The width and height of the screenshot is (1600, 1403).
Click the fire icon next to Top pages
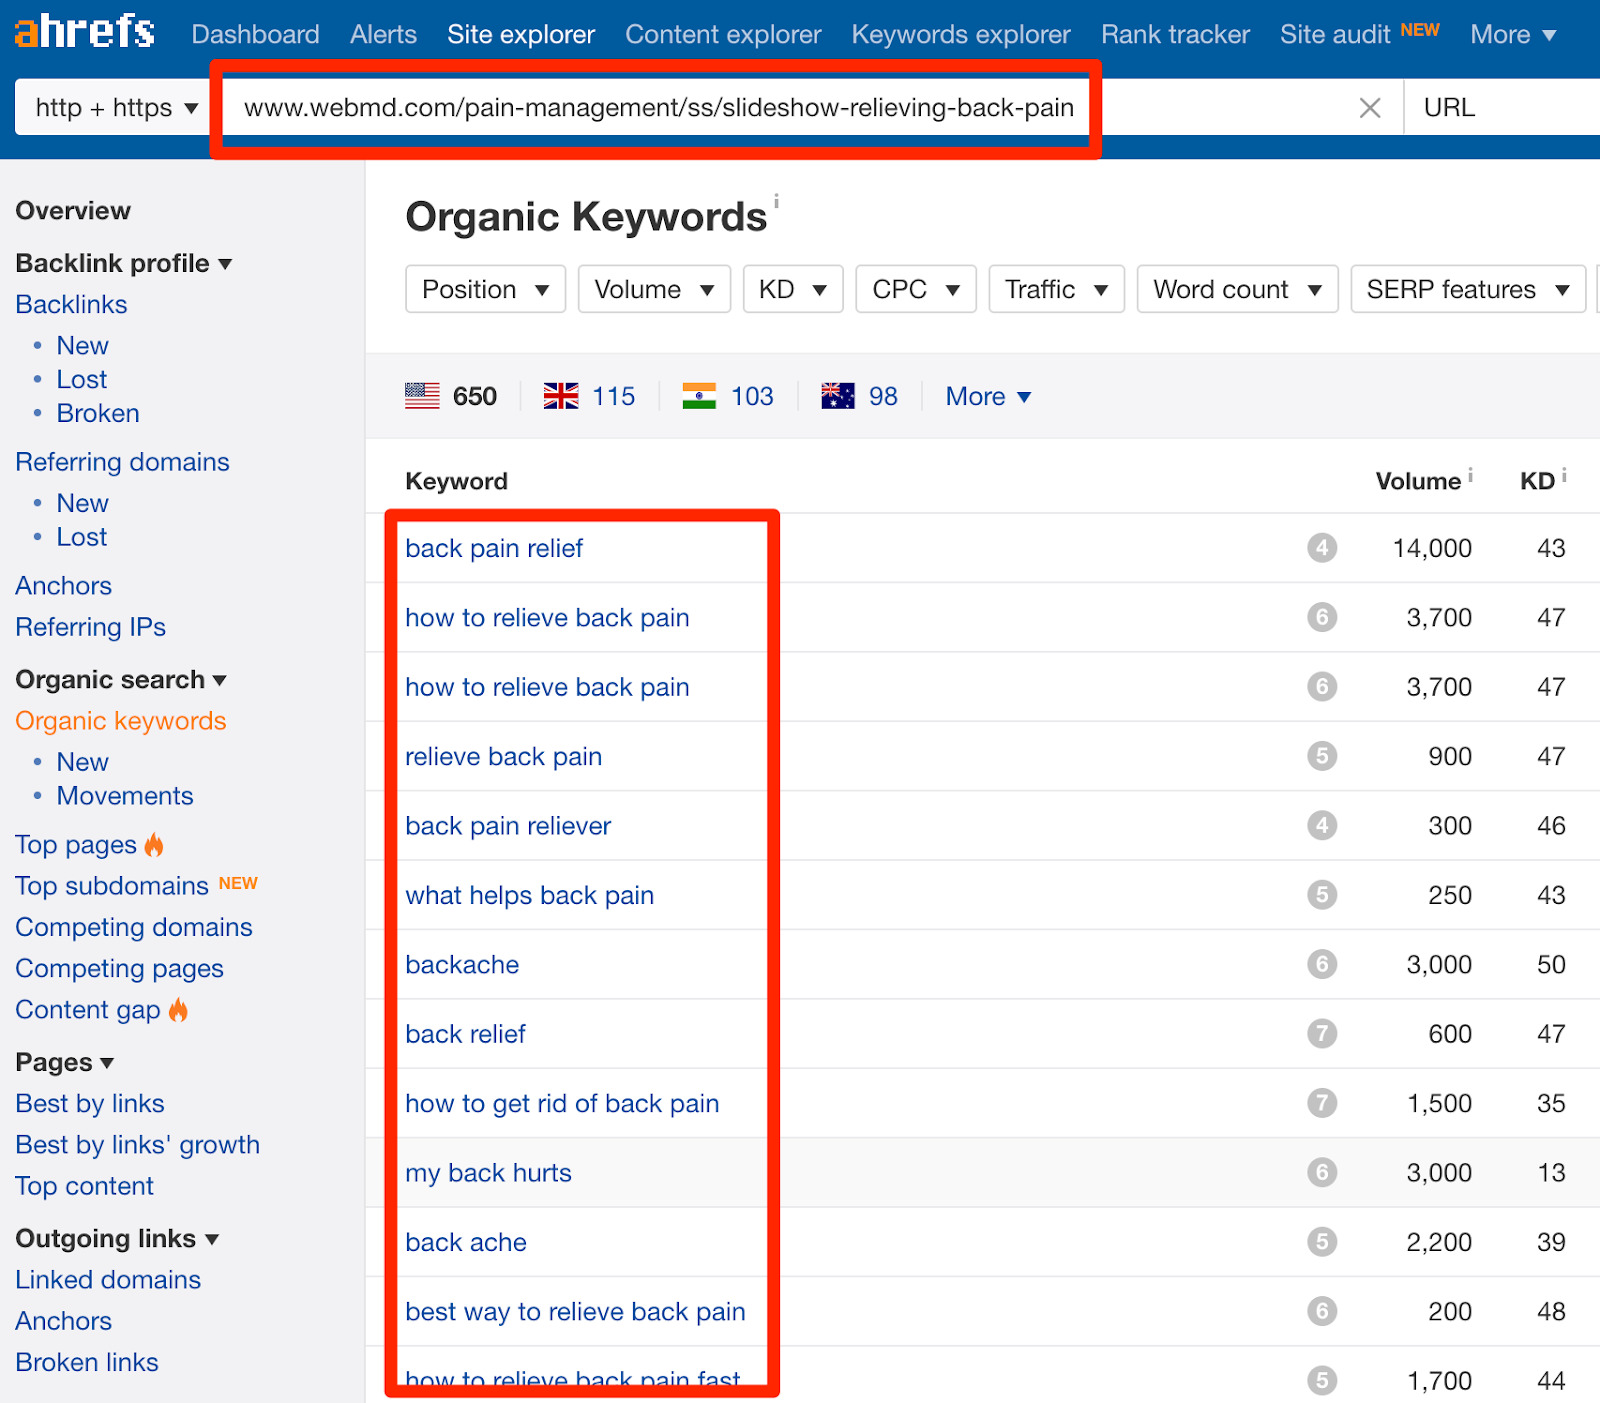pyautogui.click(x=154, y=845)
